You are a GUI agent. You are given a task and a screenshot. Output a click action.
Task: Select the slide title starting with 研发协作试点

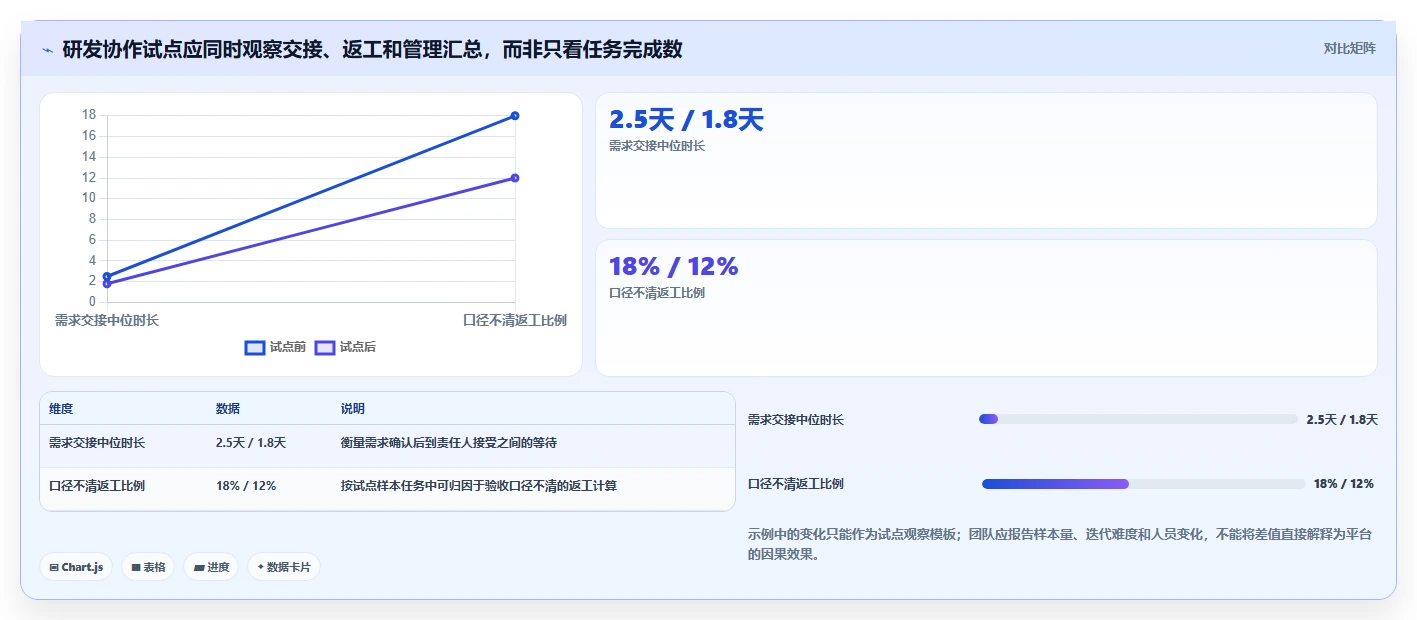point(372,49)
